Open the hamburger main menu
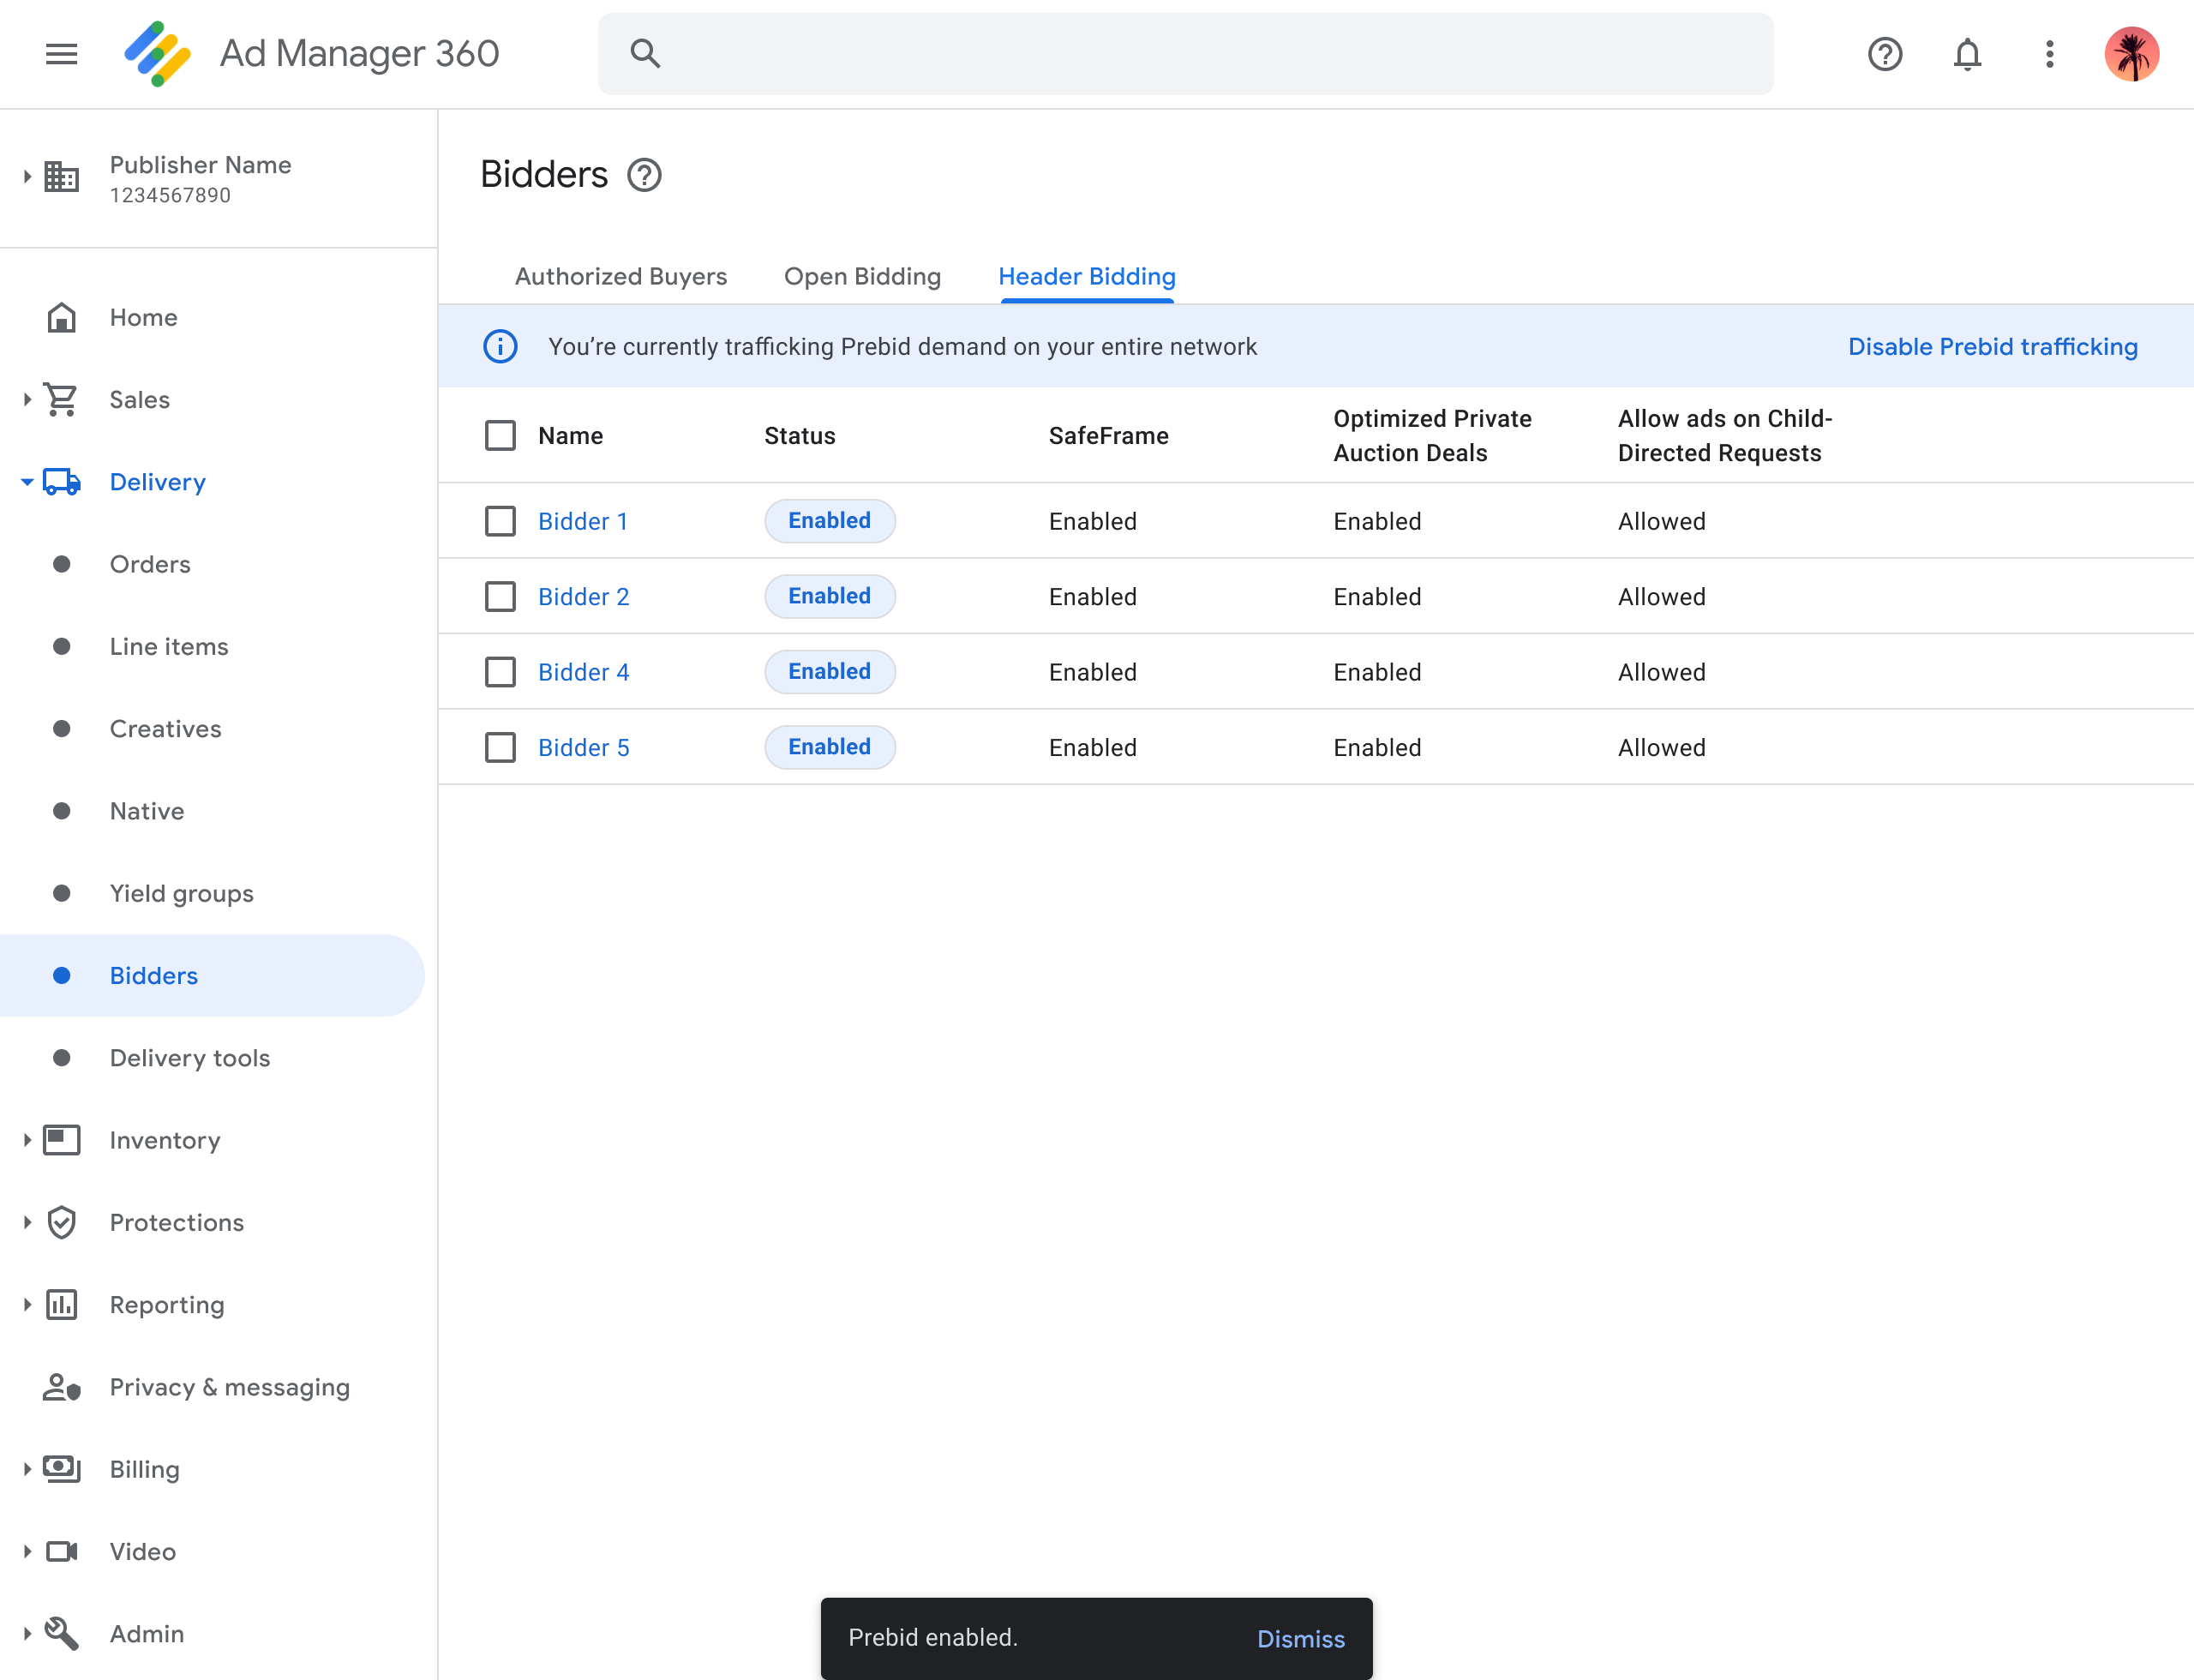2194x1680 pixels. coord(61,54)
